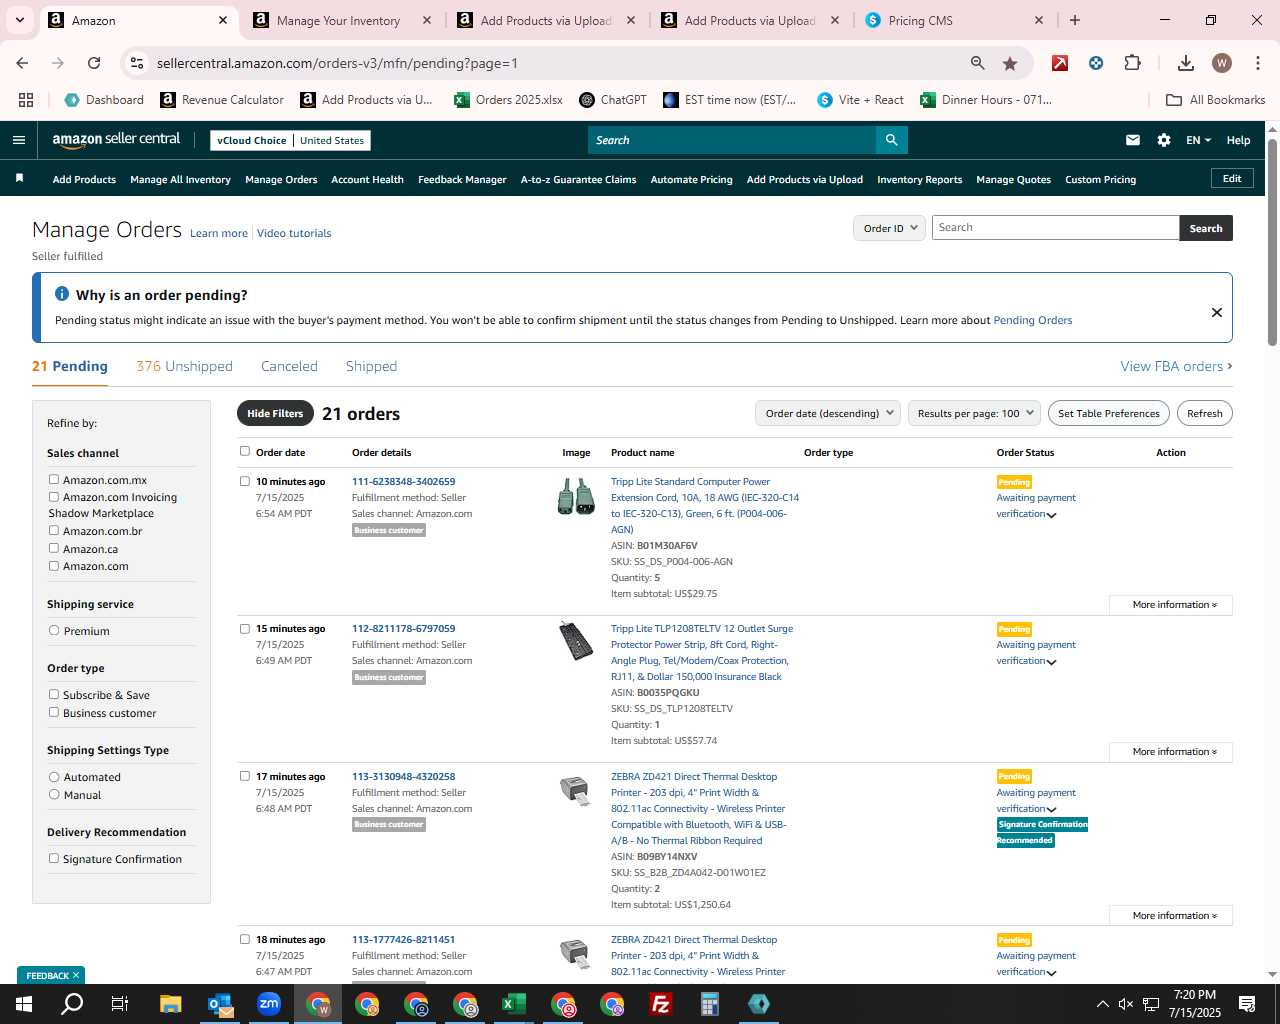The height and width of the screenshot is (1024, 1280).
Task: Reload the page with the refresh icon
Action: tap(94, 63)
